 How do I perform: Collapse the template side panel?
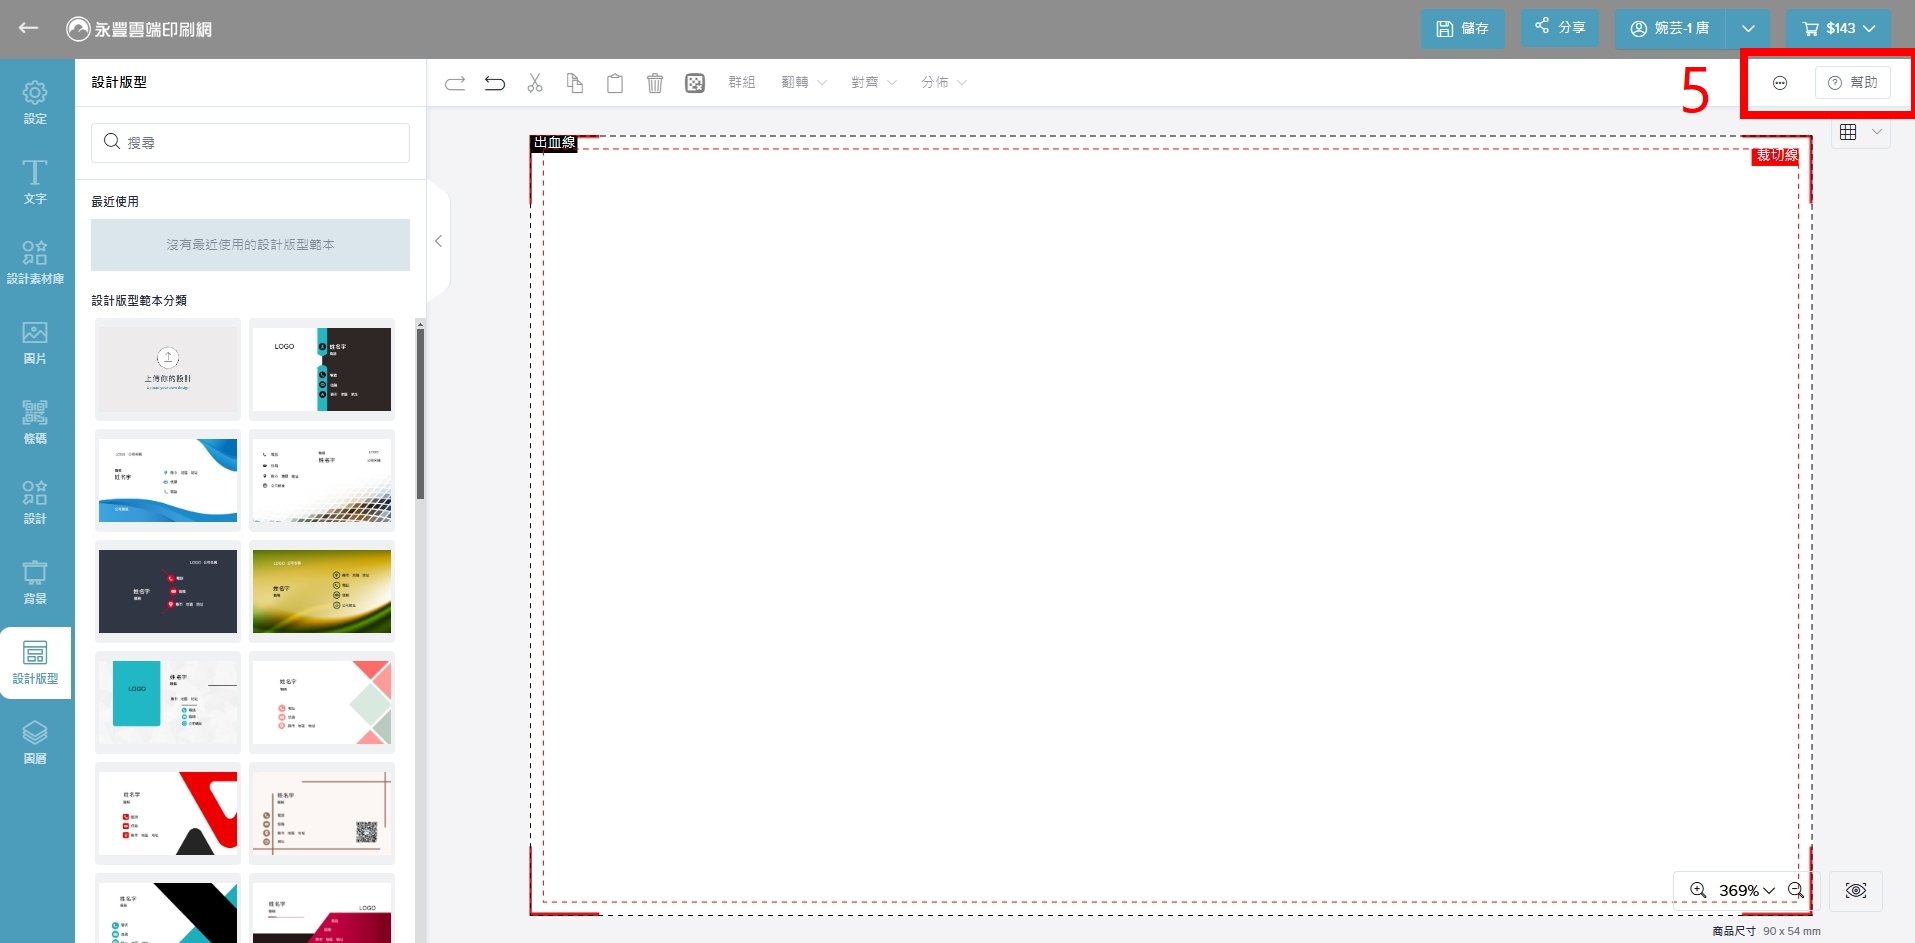tap(438, 241)
